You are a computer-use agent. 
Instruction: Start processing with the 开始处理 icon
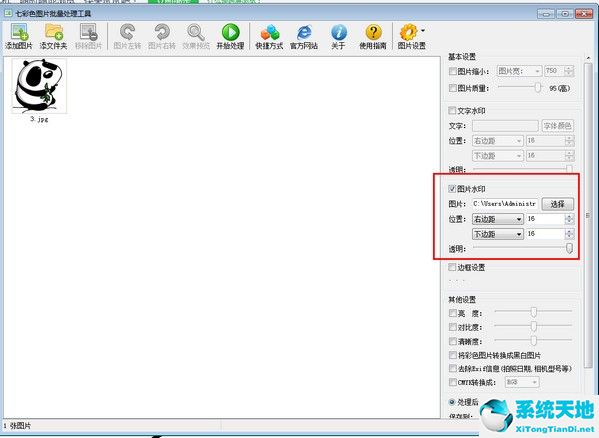[230, 32]
